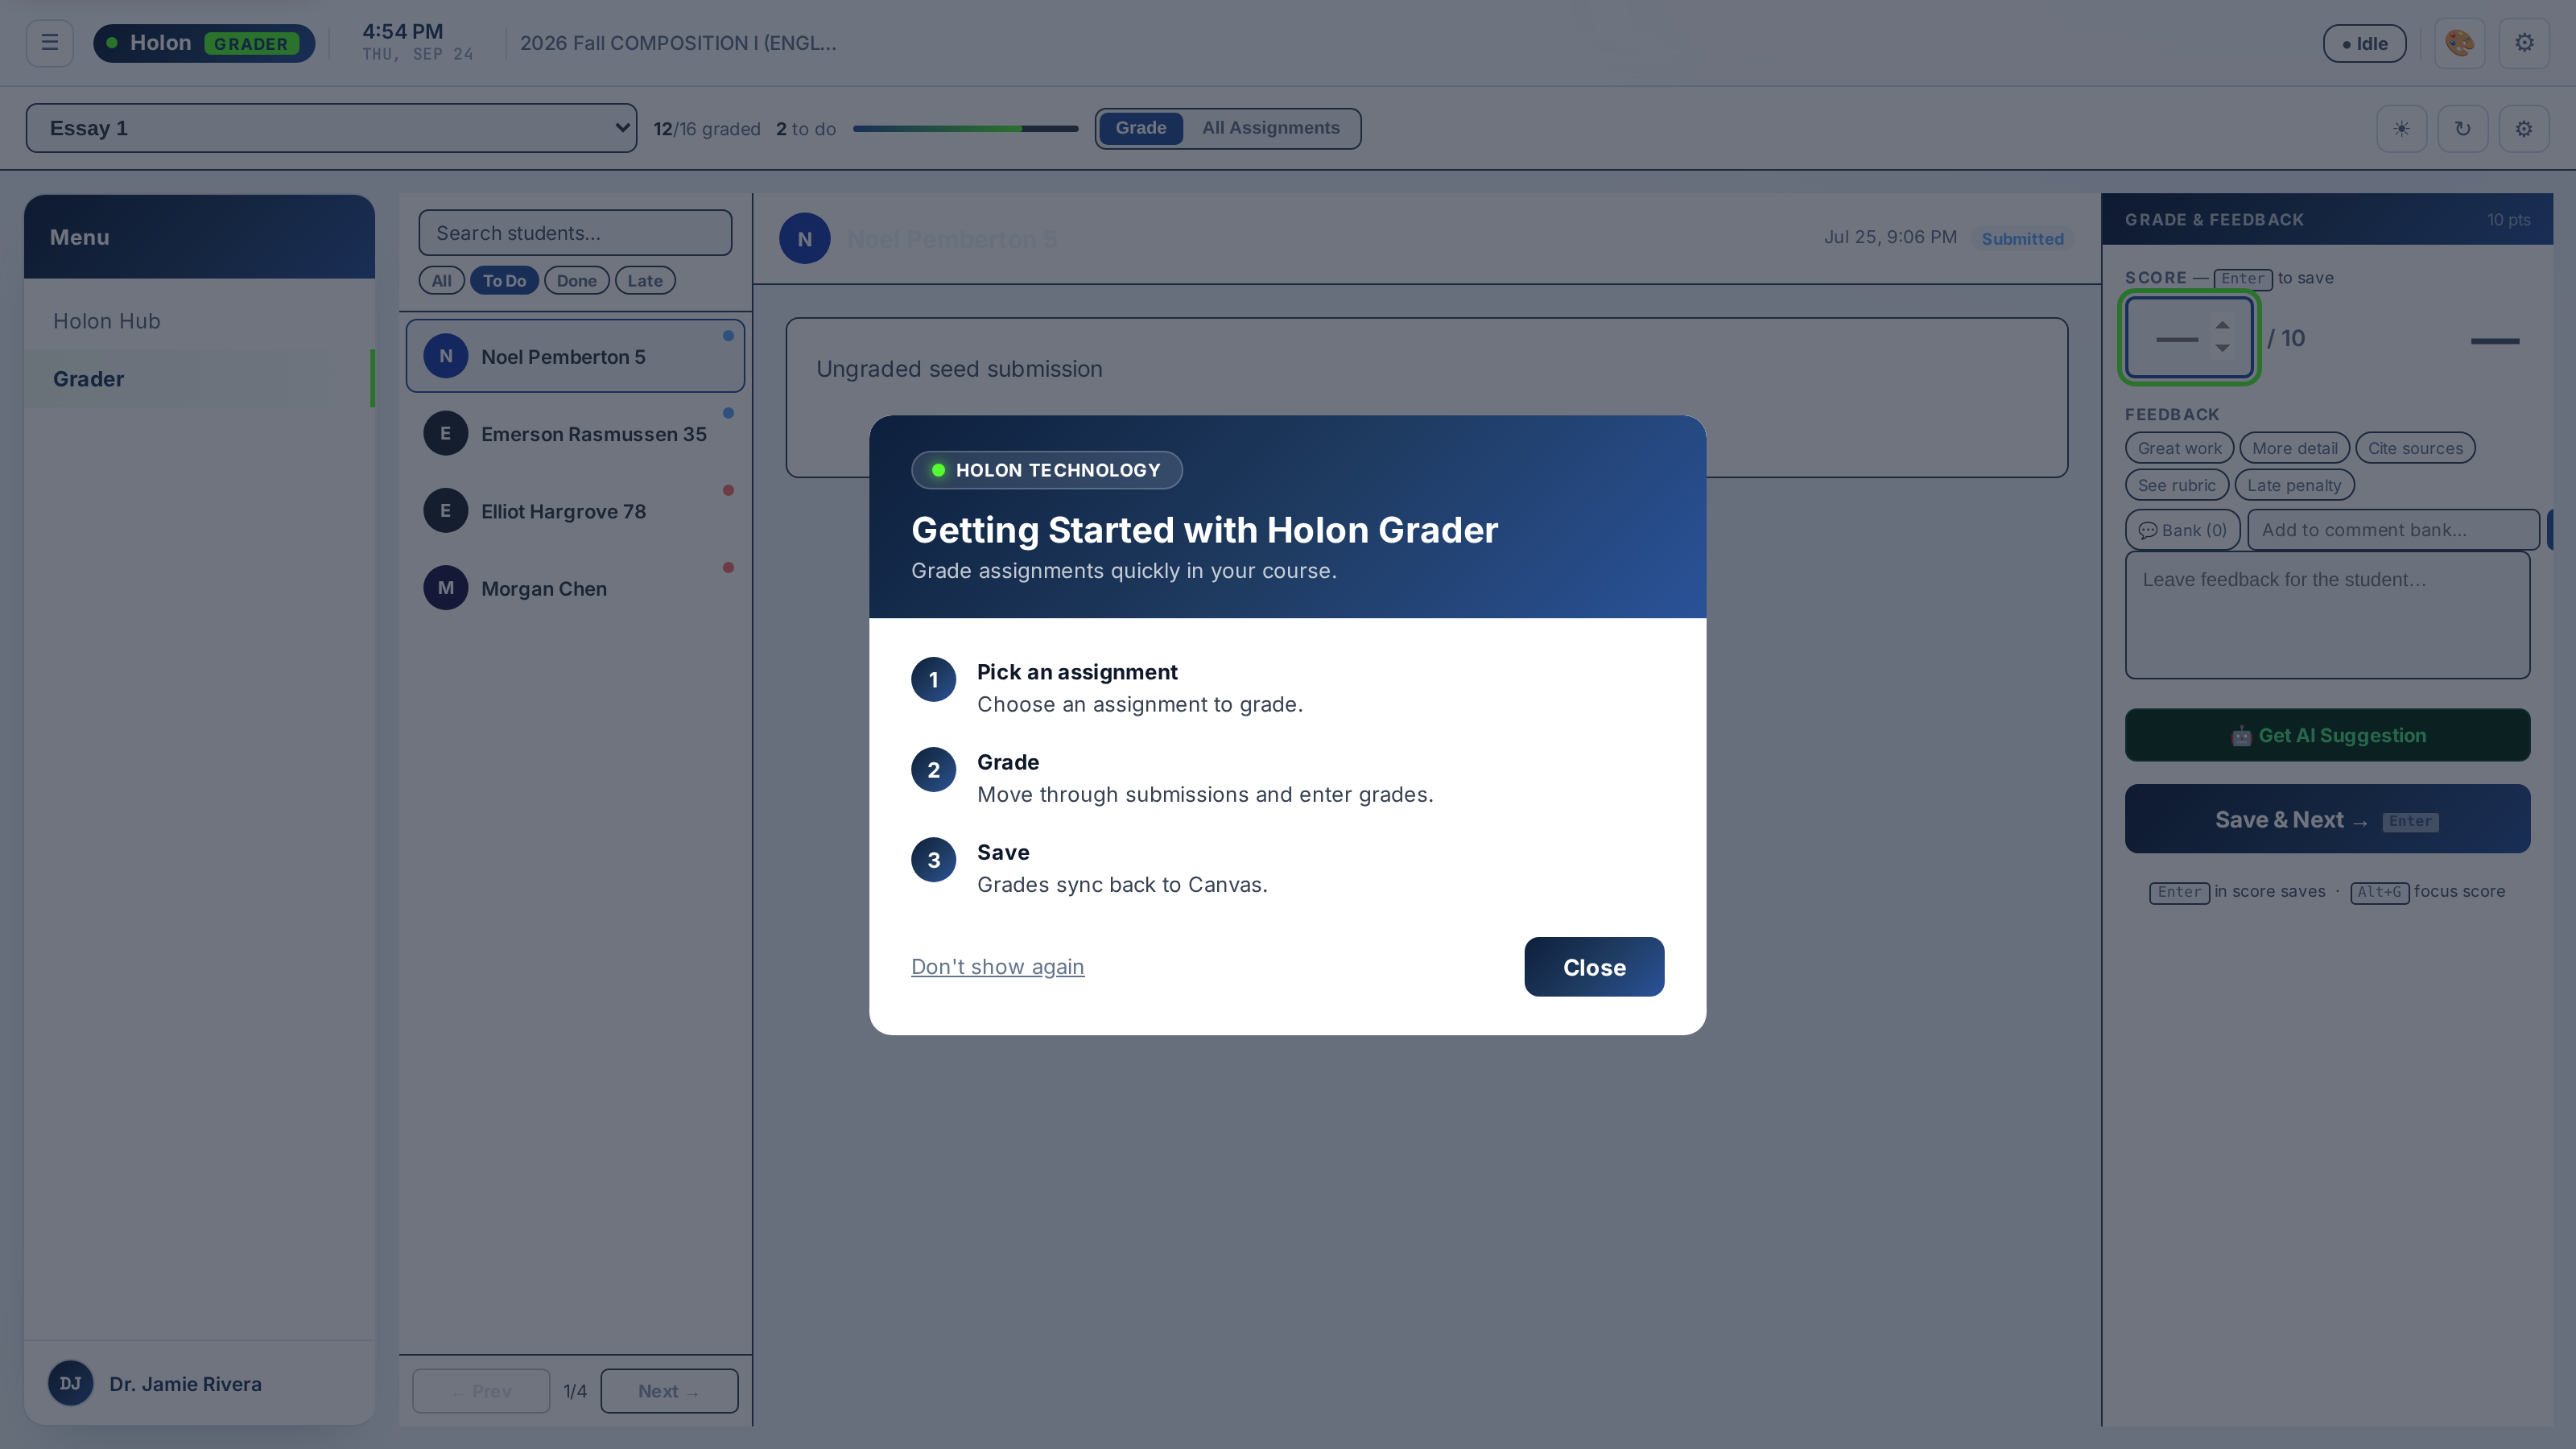The width and height of the screenshot is (2576, 1449).
Task: Open the color palette theme icon
Action: tap(2459, 43)
